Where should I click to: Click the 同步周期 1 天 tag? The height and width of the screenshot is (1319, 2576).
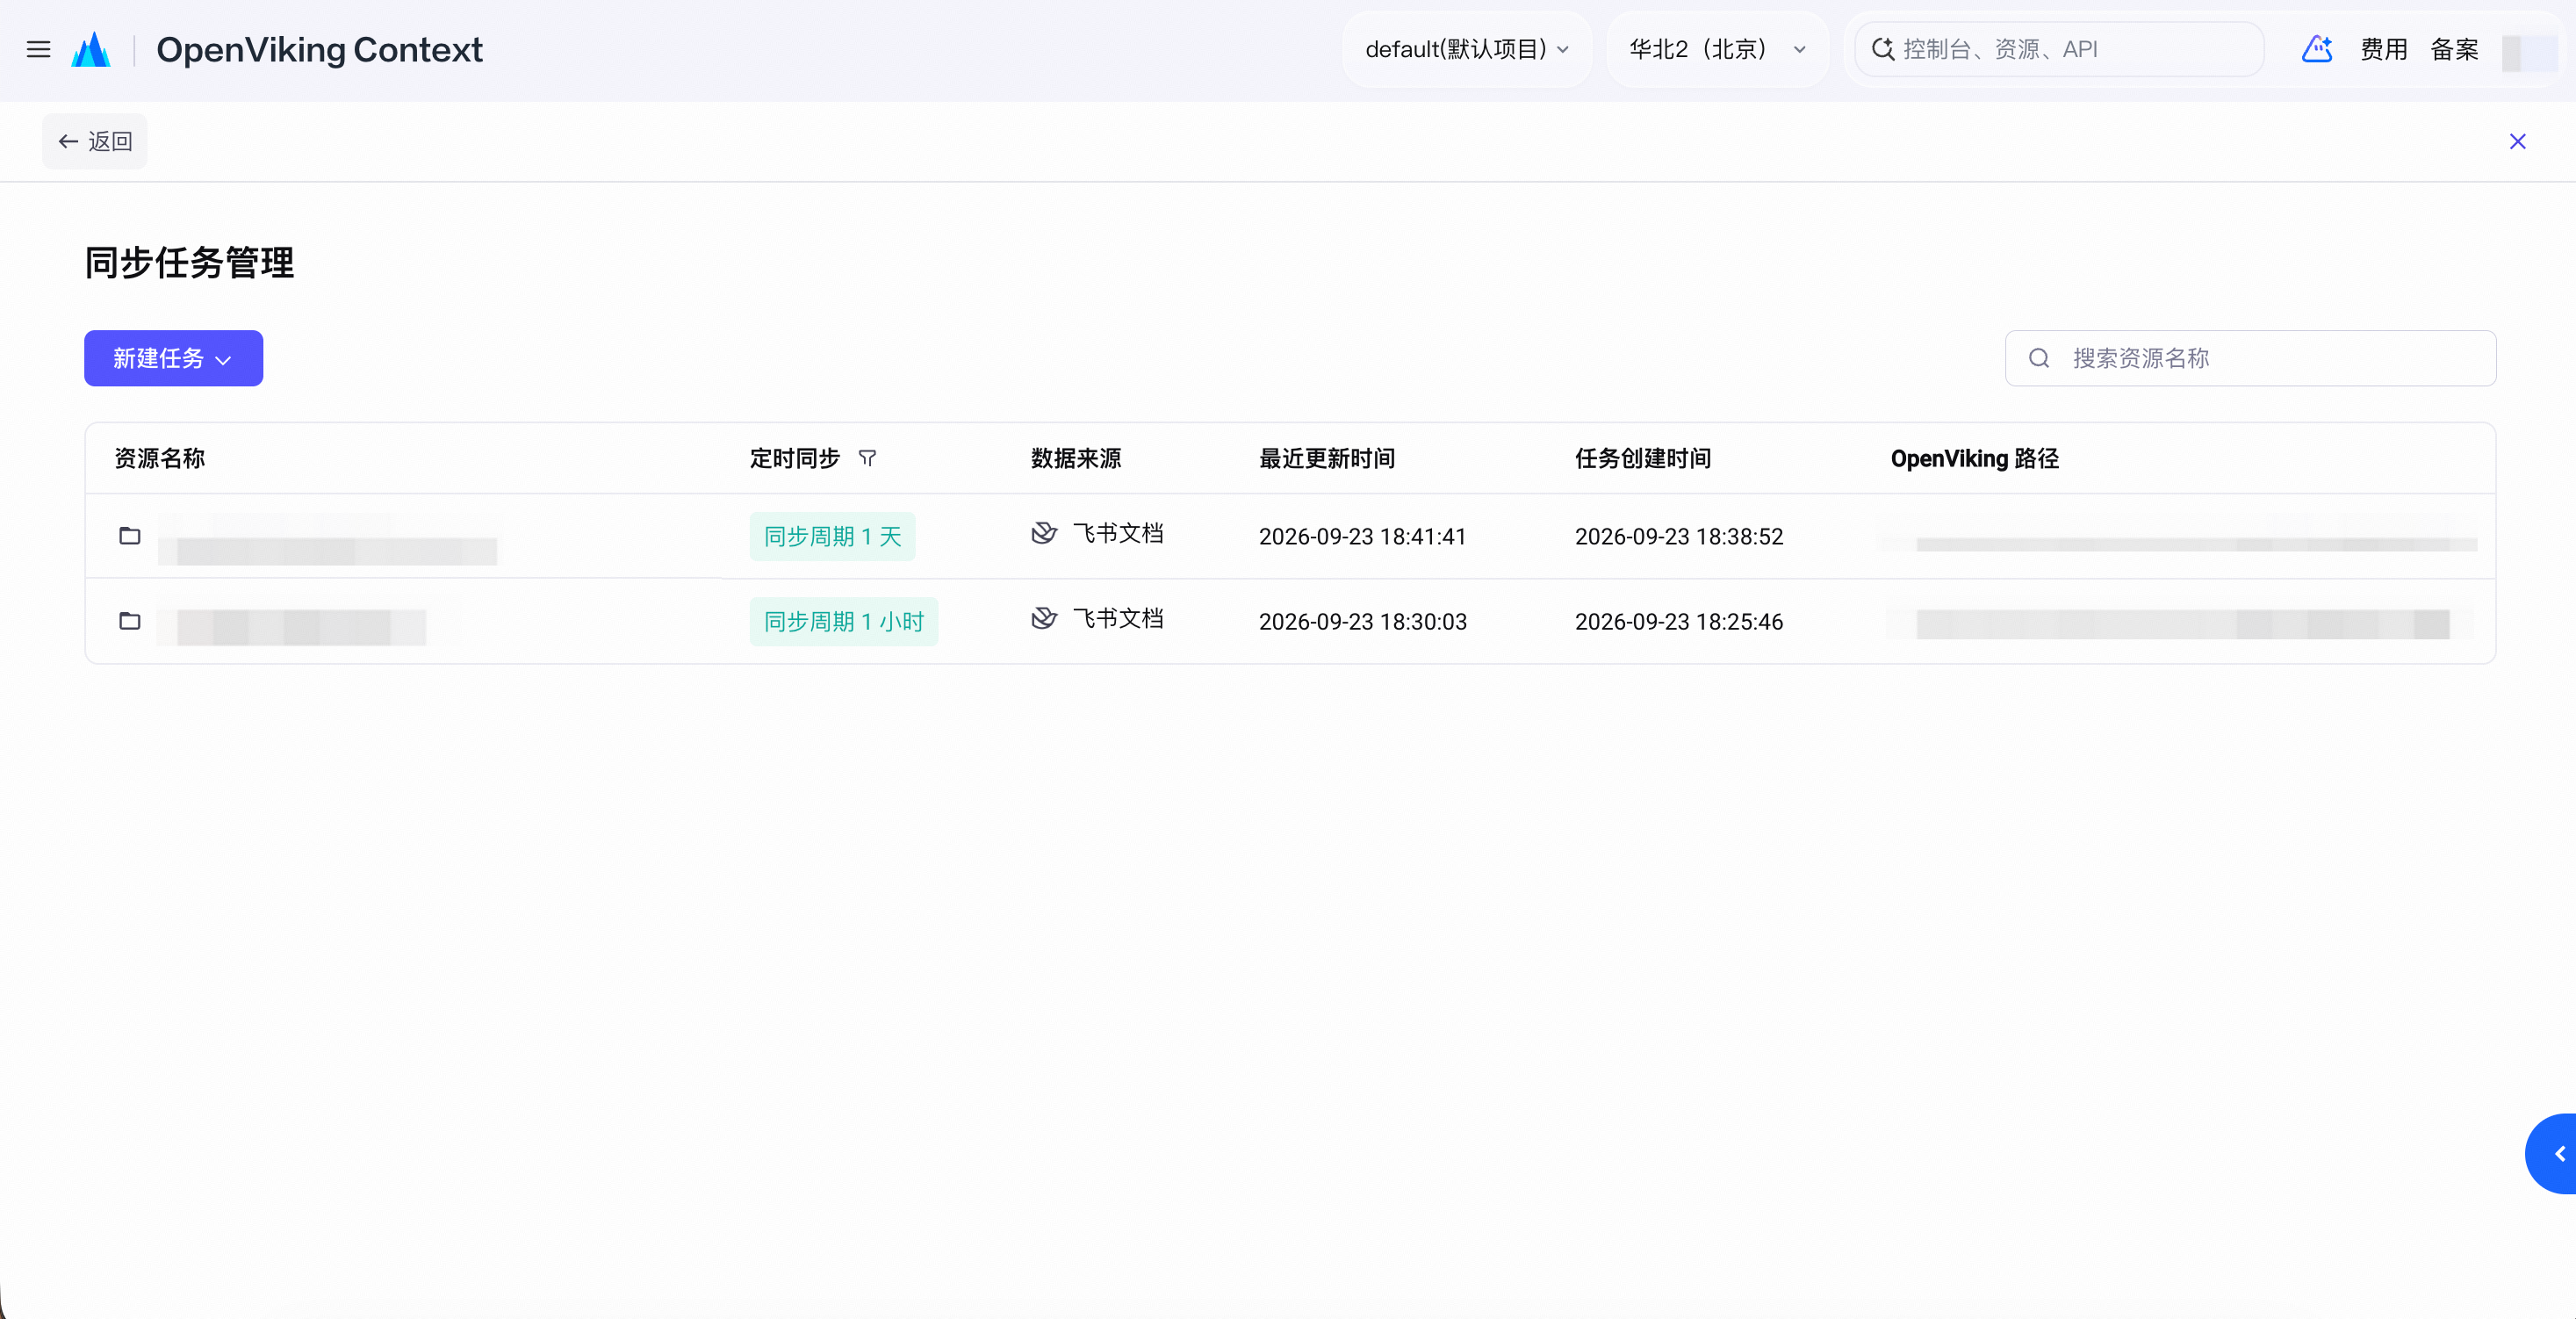[x=832, y=537]
